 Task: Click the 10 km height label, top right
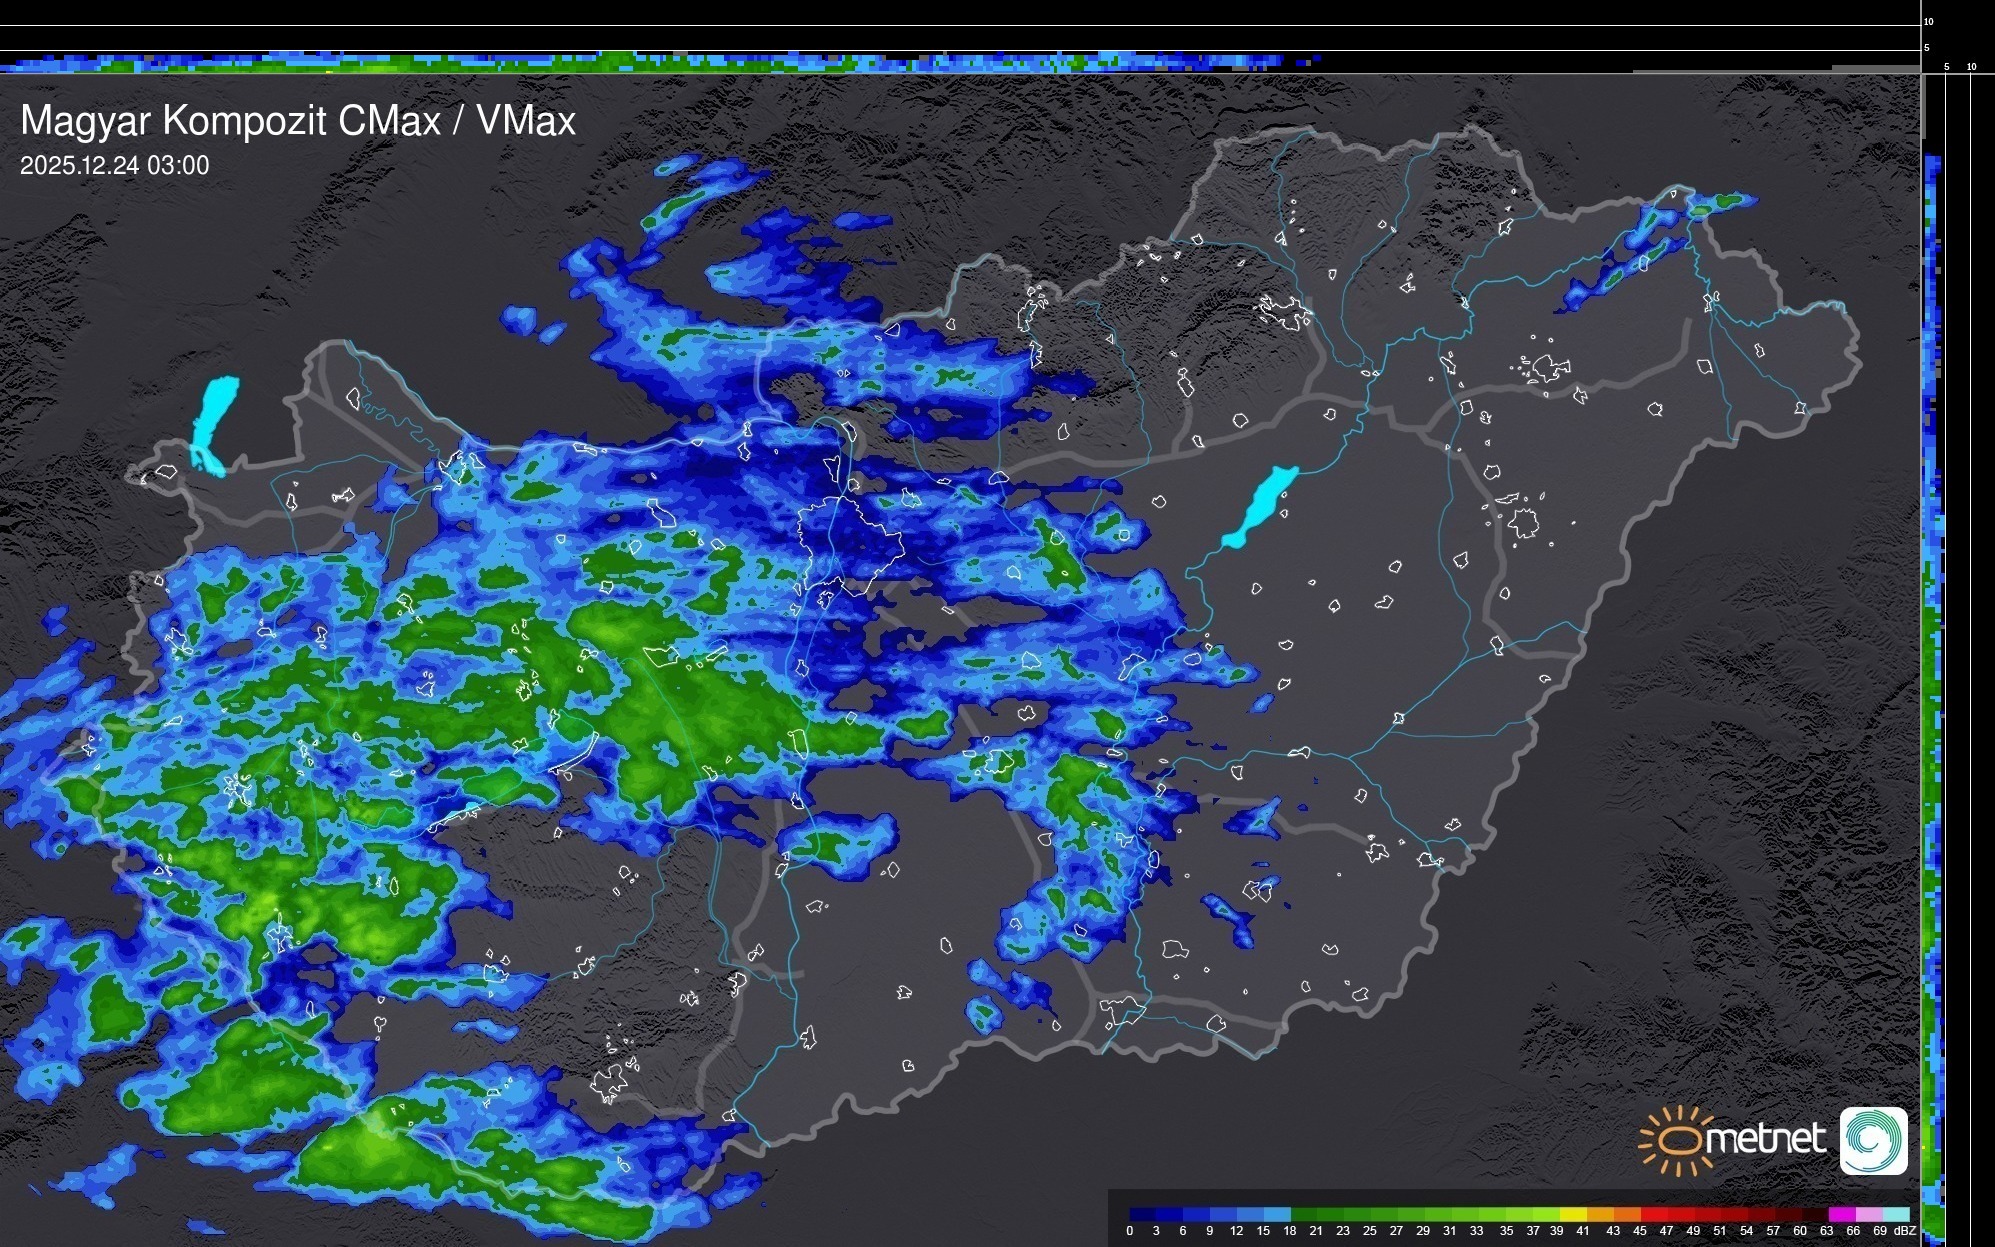point(1929,21)
